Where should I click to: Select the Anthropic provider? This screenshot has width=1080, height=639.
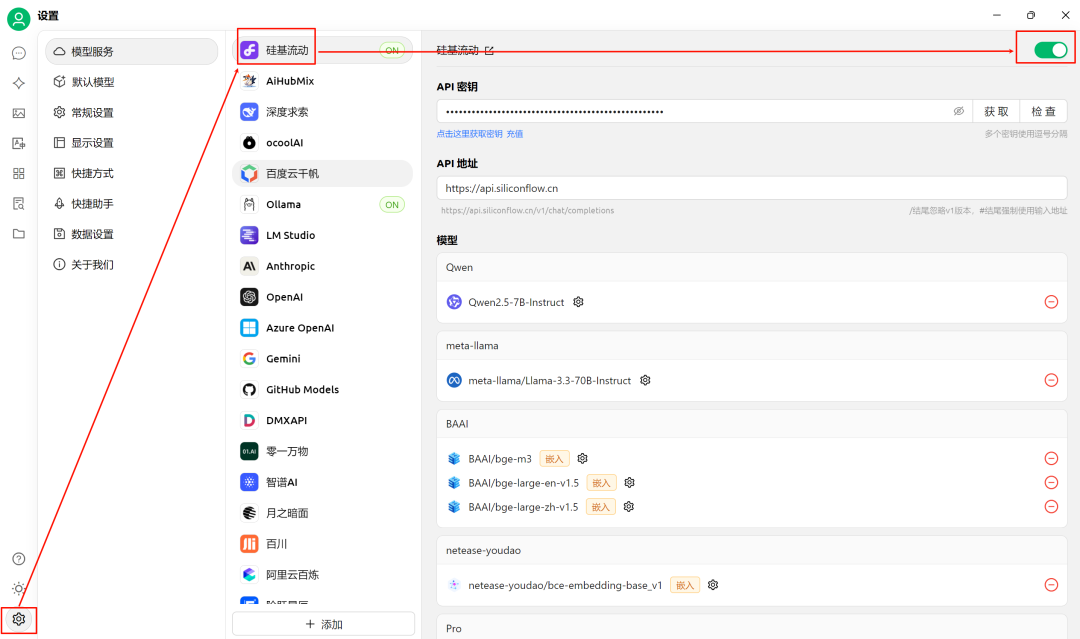coord(322,266)
